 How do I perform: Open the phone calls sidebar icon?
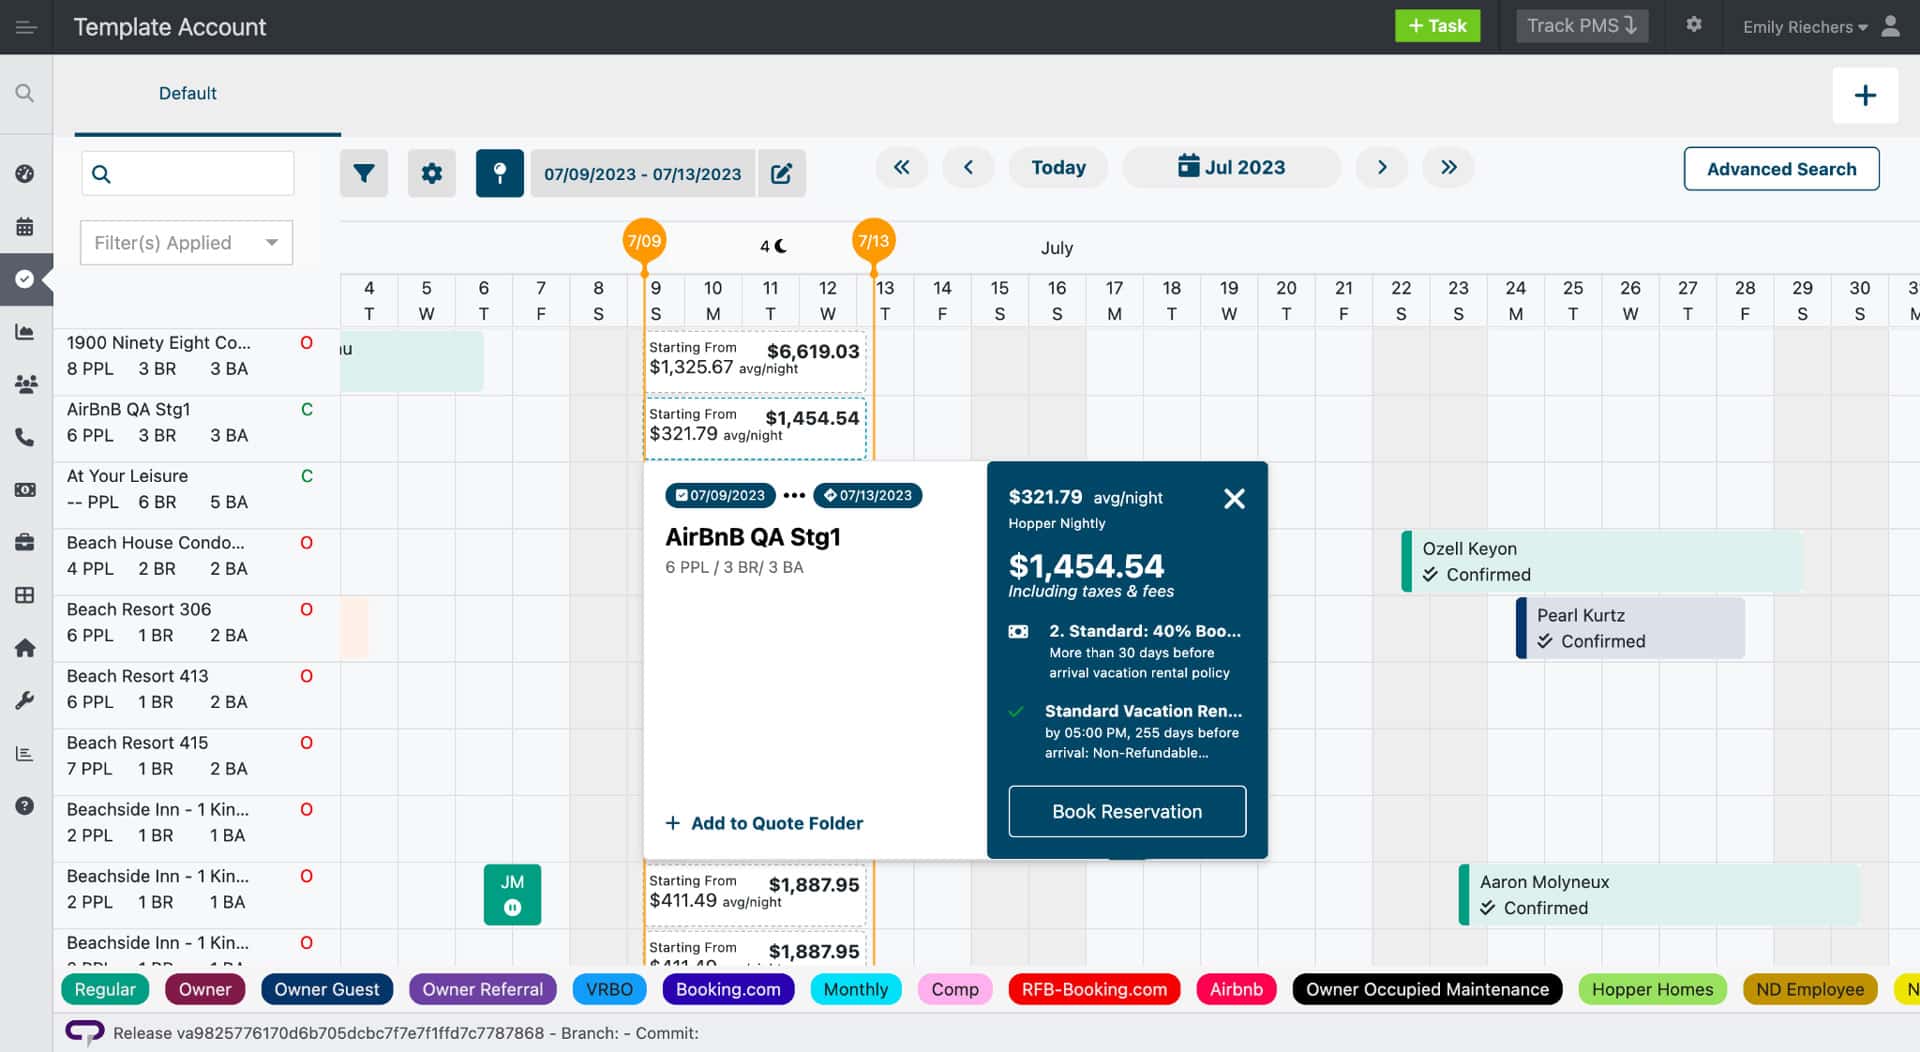[26, 437]
